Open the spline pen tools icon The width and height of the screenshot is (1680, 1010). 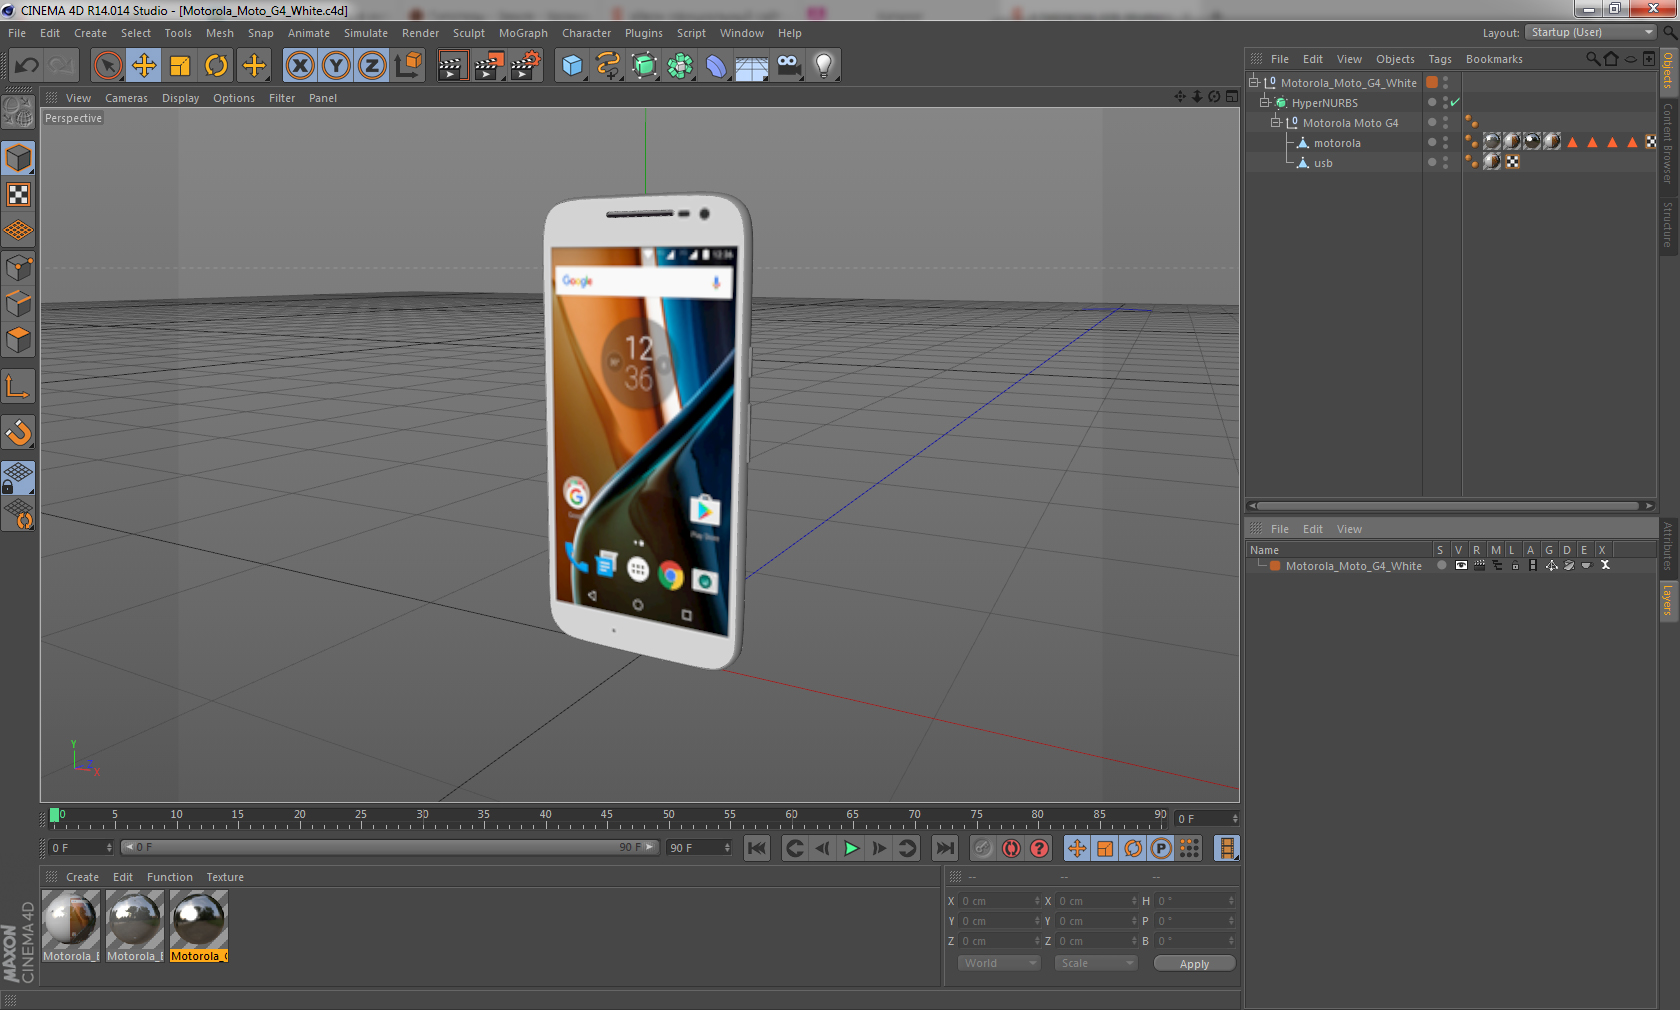tap(608, 66)
